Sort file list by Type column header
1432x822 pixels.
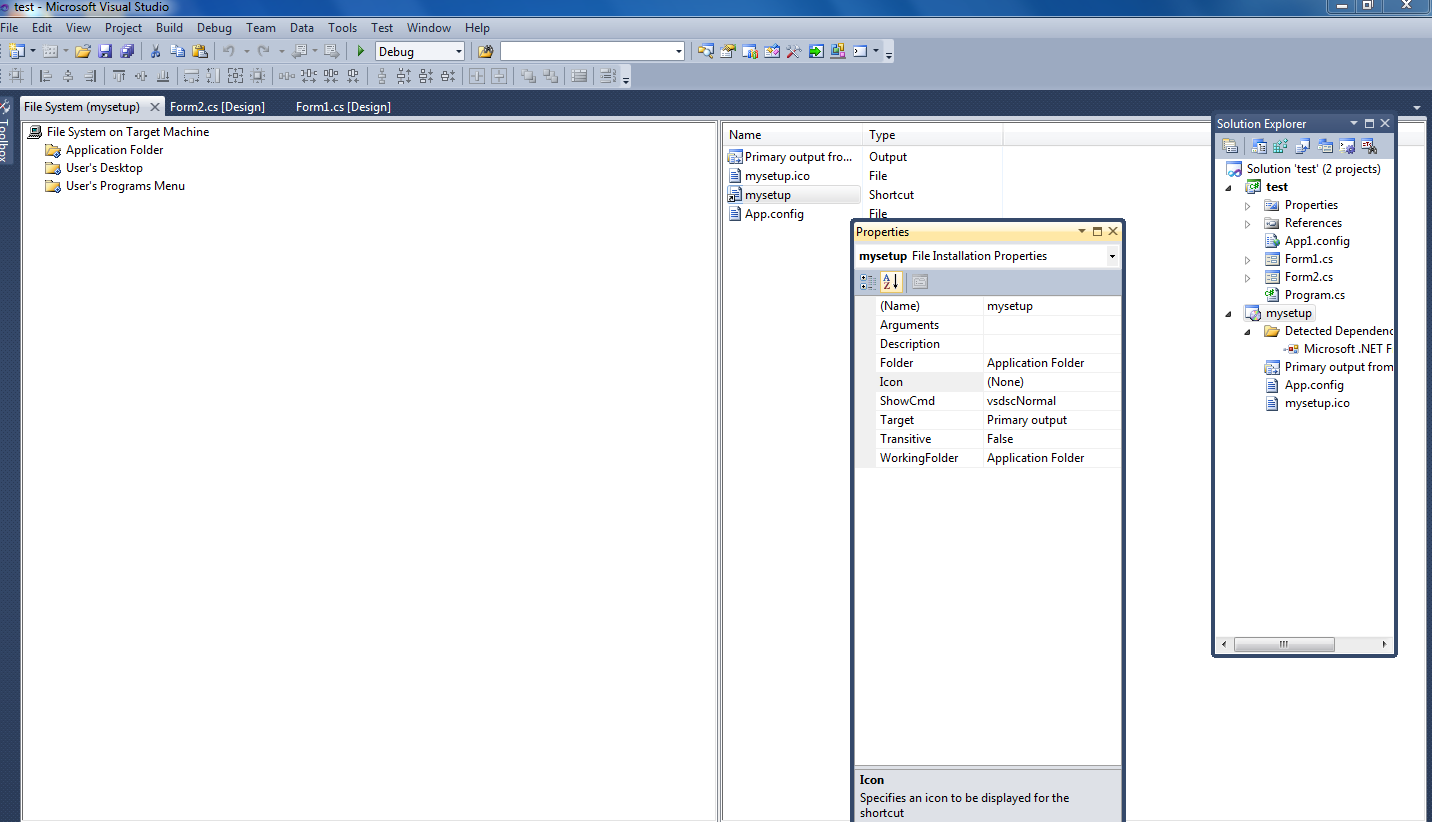point(932,135)
